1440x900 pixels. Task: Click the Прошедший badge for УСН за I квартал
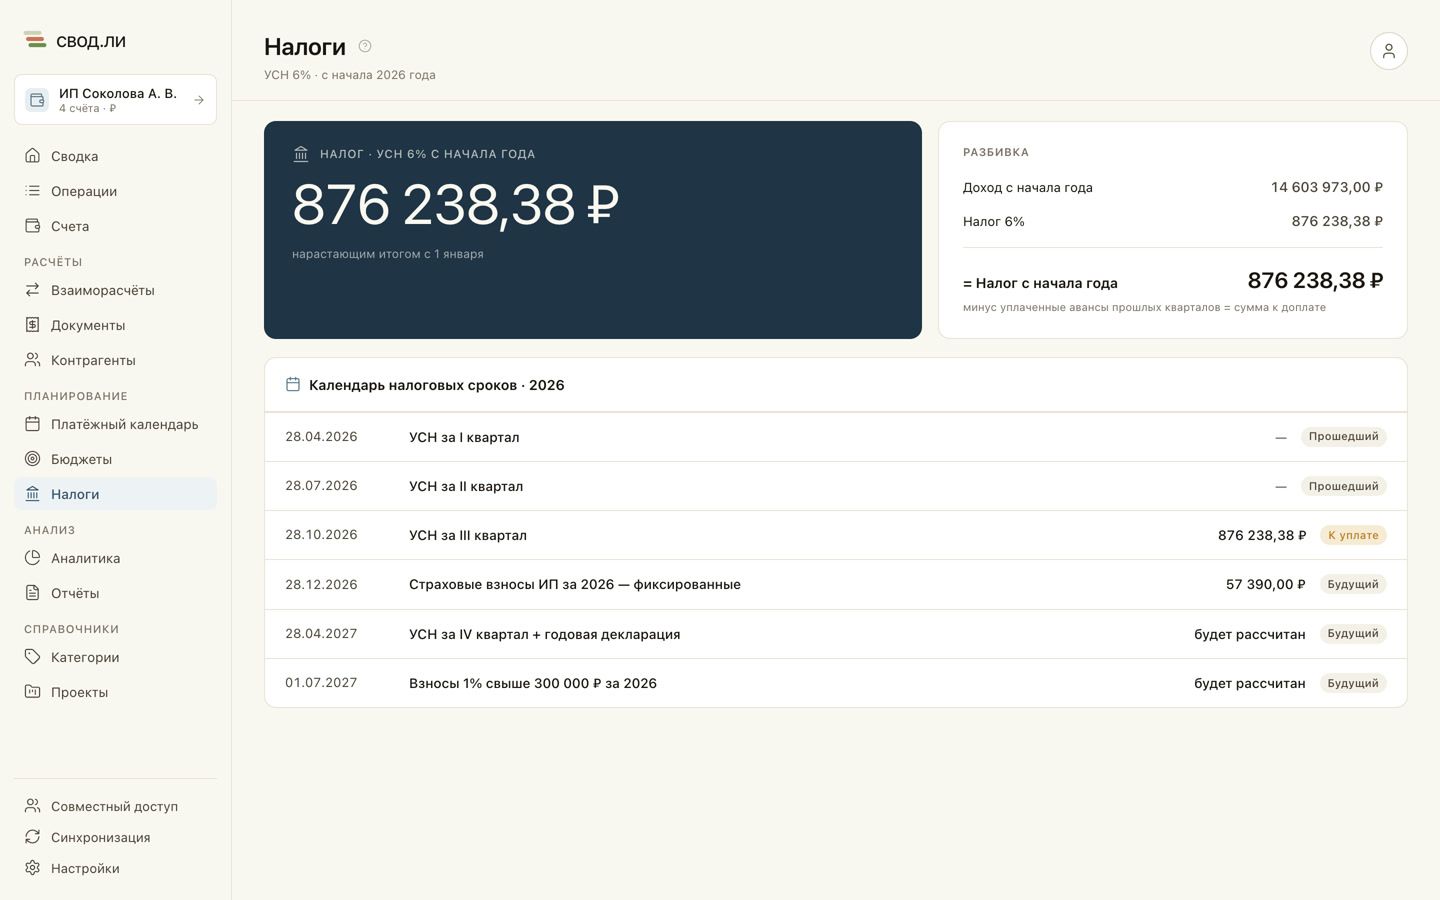pos(1343,437)
